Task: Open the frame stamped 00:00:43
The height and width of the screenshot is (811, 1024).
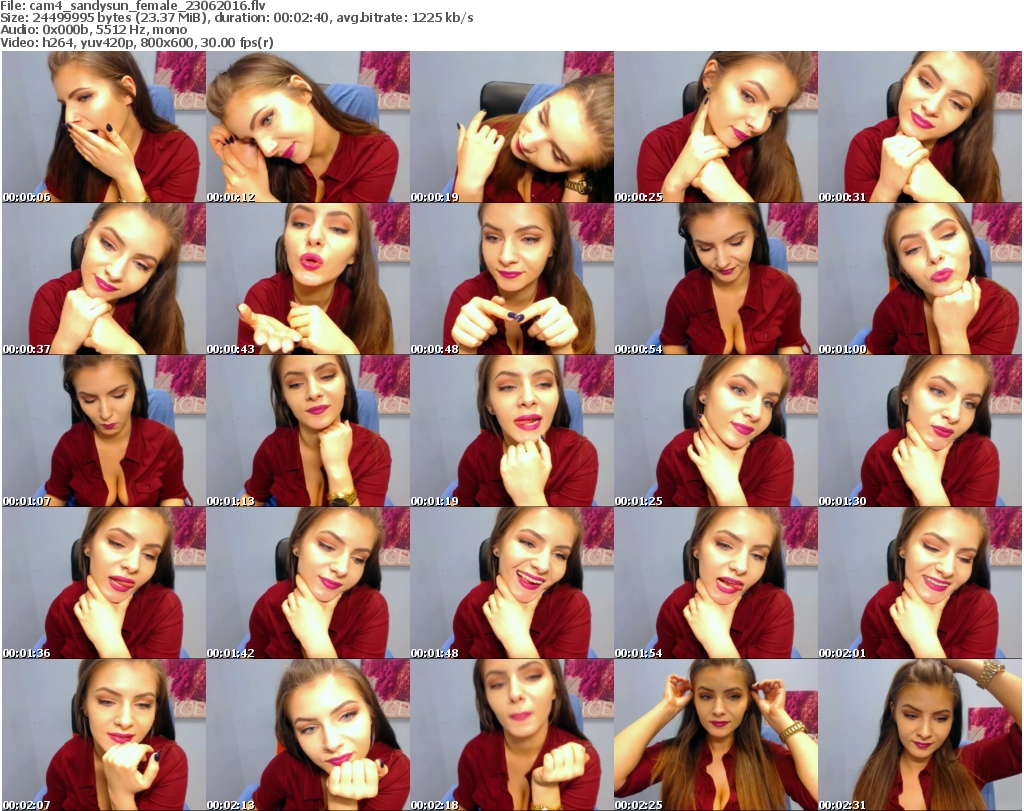Action: pos(308,279)
